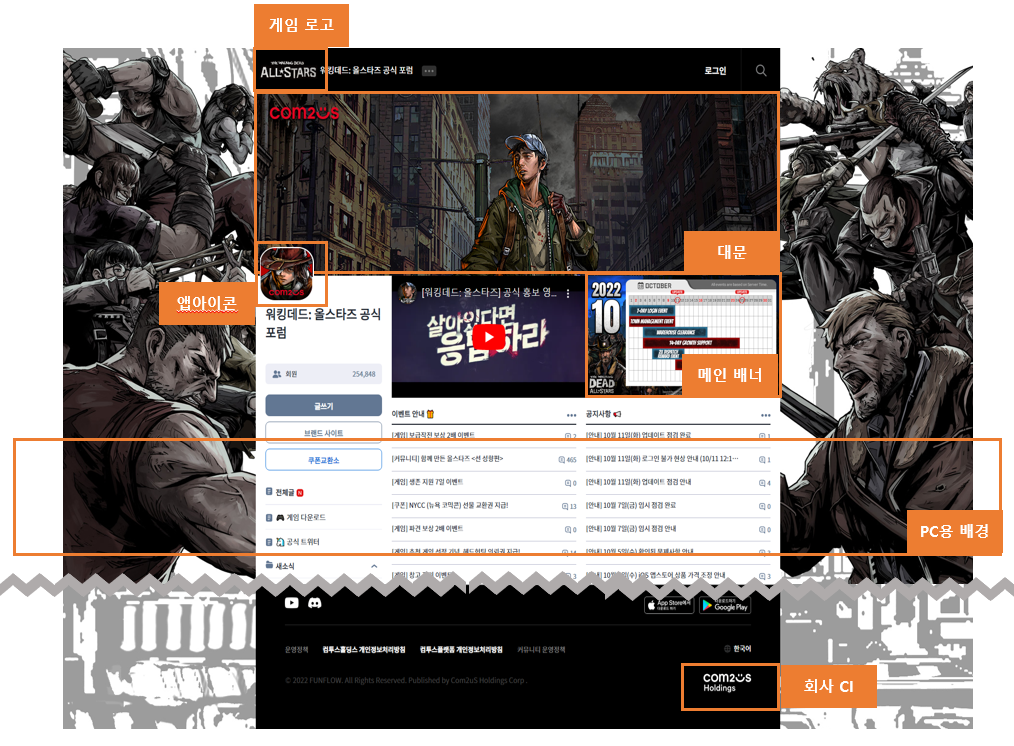Open 컴투스홀딩스 개인정보처리방침 footer link
1014x746 pixels.
[x=364, y=650]
